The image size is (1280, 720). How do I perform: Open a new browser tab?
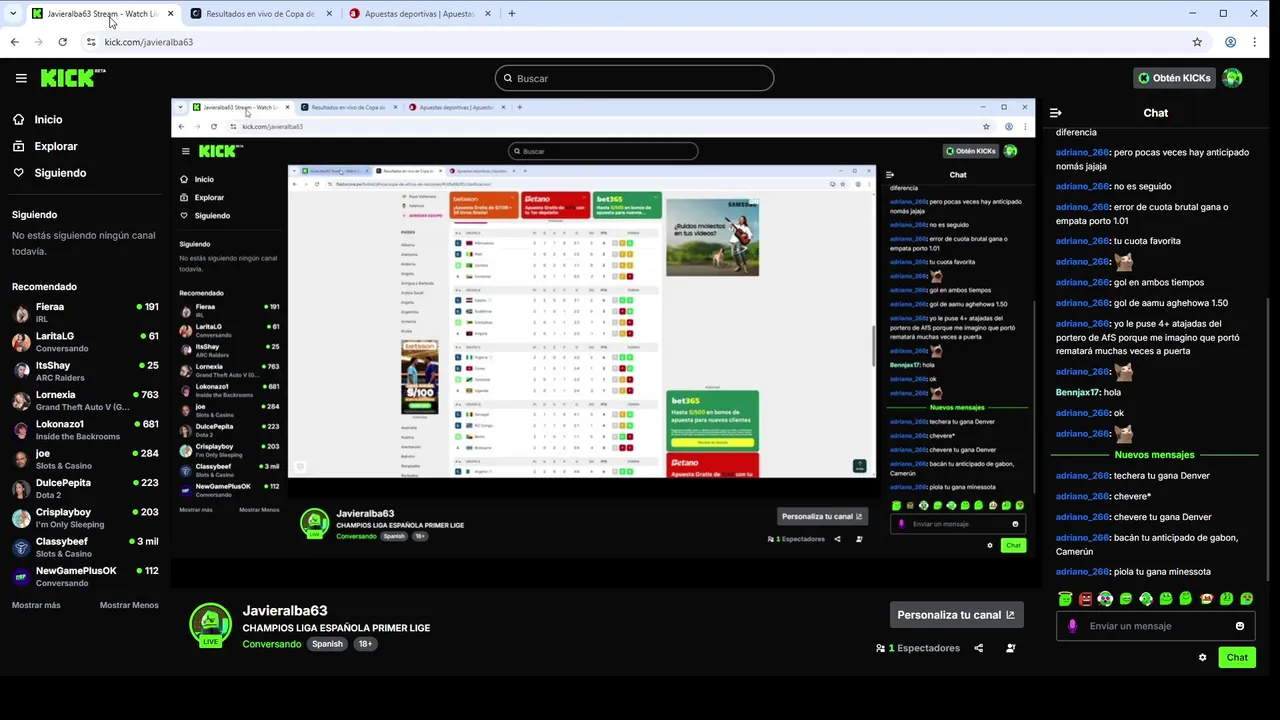coord(511,14)
